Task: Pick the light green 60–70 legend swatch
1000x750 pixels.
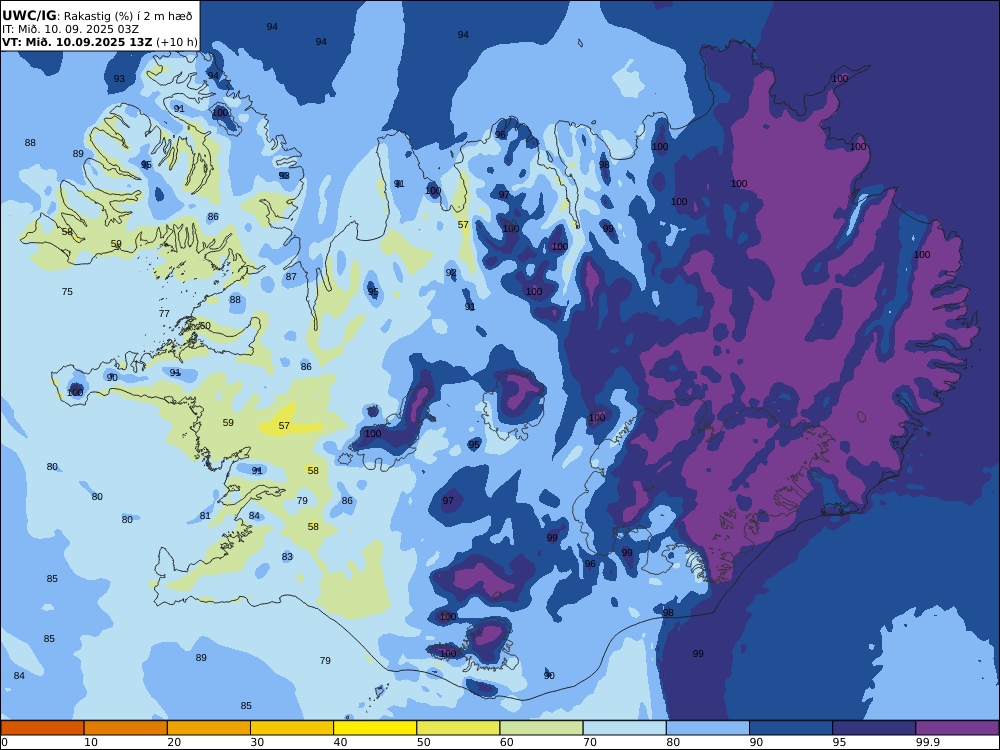Action: (541, 728)
